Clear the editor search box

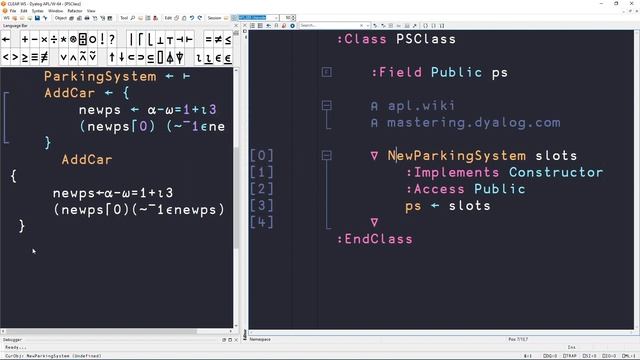click(x=361, y=26)
